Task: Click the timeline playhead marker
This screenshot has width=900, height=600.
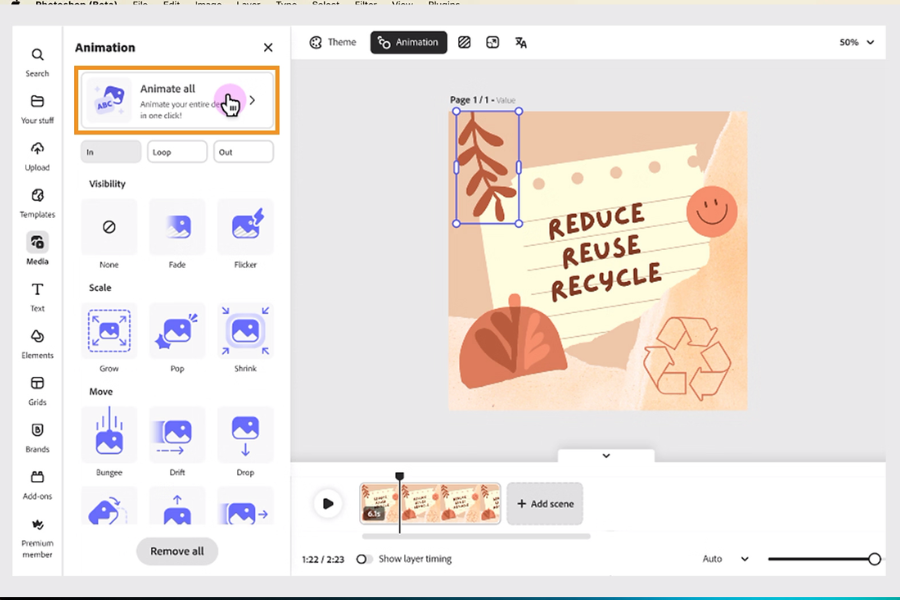Action: (399, 476)
